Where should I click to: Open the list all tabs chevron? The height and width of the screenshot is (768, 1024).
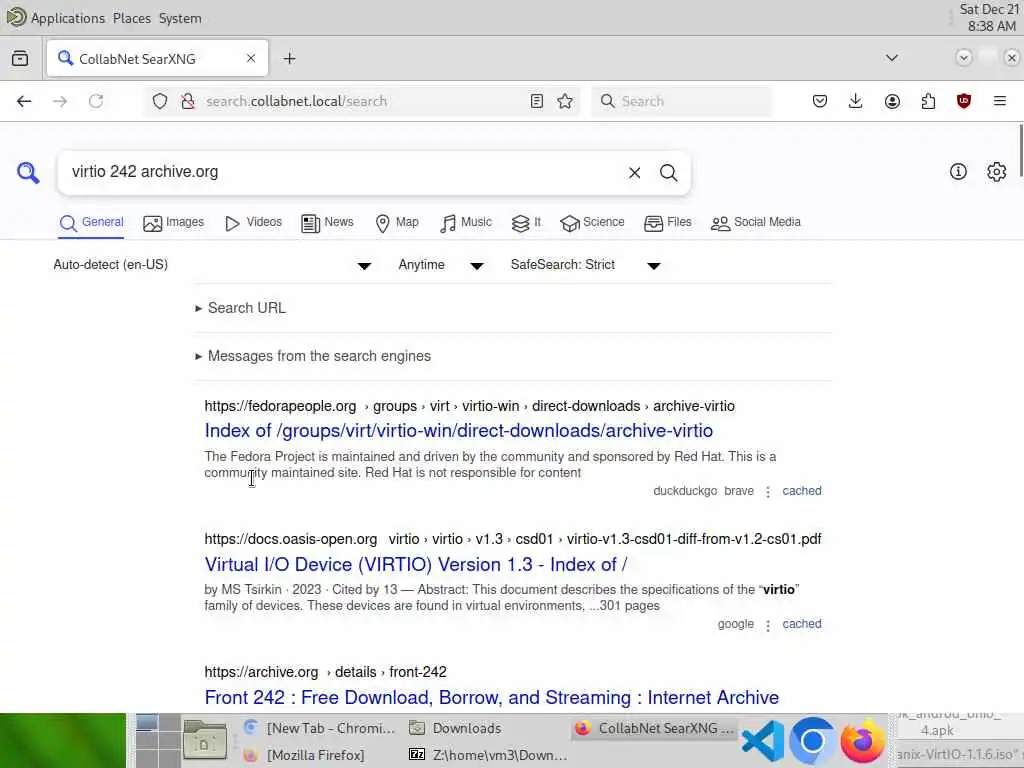[x=891, y=58]
